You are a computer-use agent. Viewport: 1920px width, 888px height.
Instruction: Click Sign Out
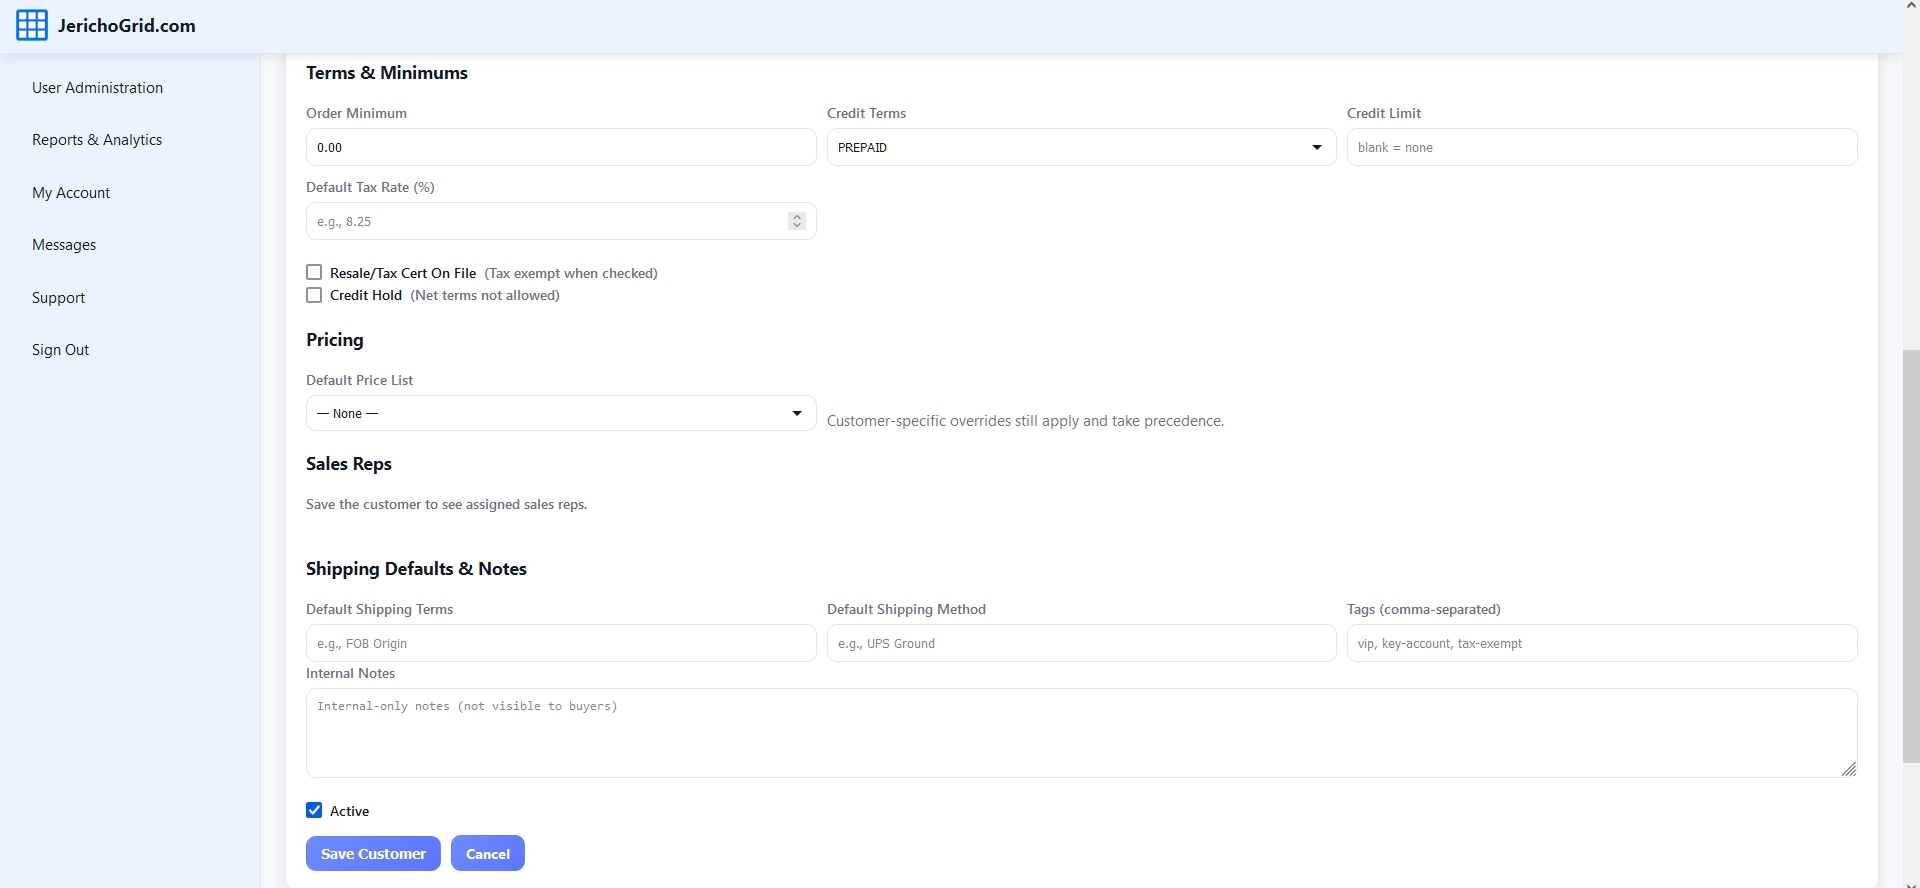coord(60,350)
